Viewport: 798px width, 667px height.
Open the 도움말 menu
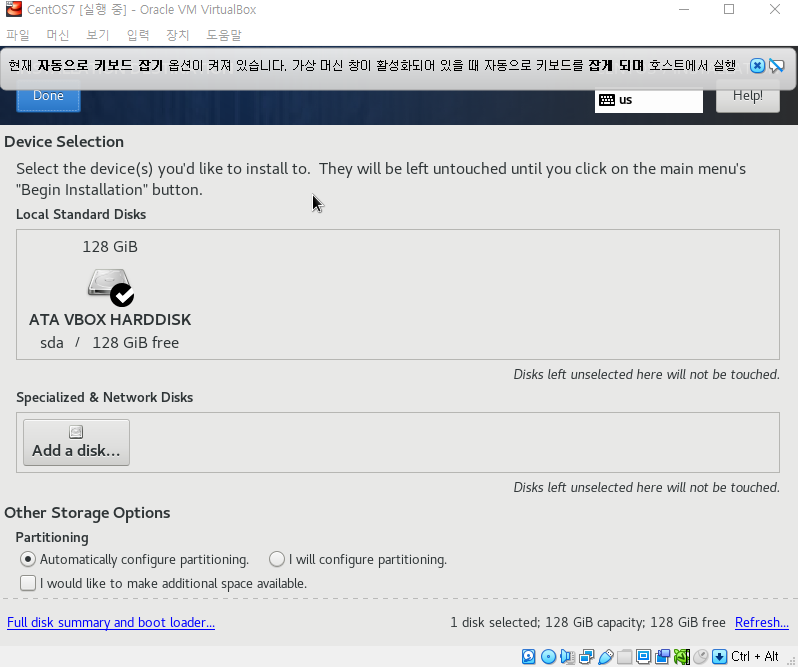click(223, 35)
